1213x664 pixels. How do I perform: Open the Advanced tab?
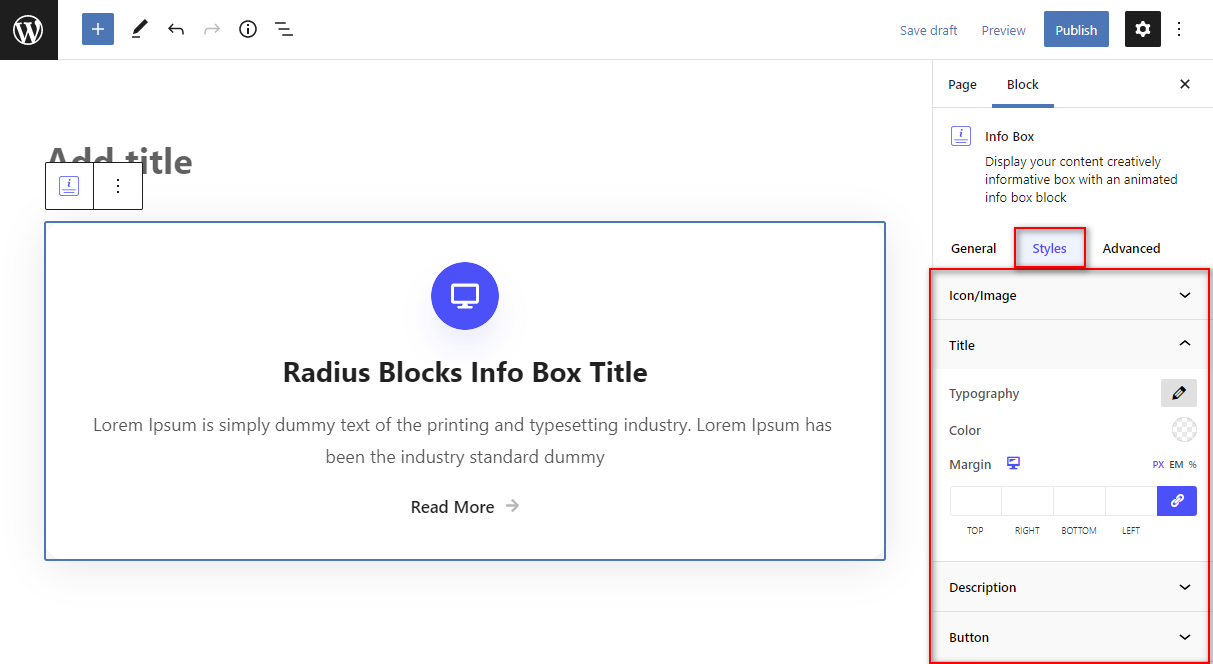pyautogui.click(x=1131, y=248)
